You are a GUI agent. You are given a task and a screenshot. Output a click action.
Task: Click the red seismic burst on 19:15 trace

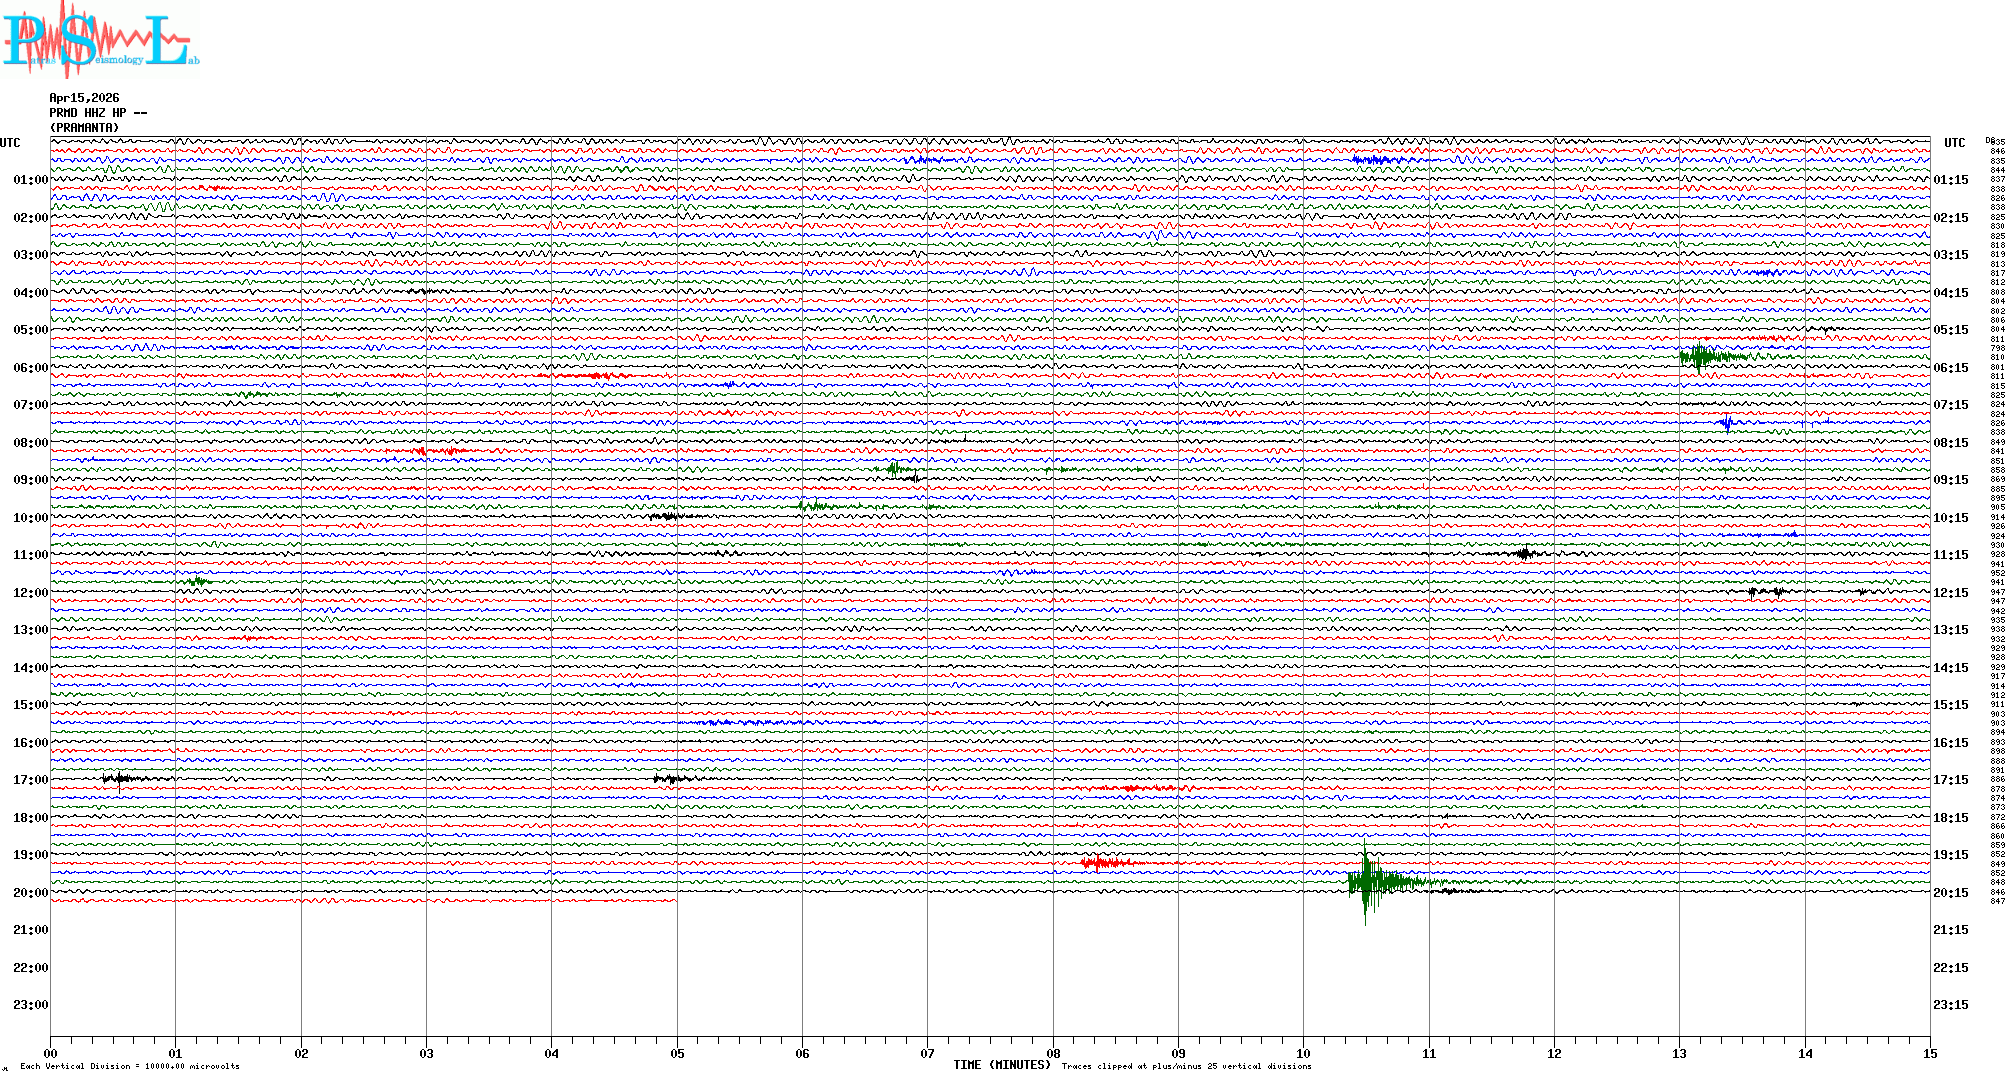tap(1100, 862)
